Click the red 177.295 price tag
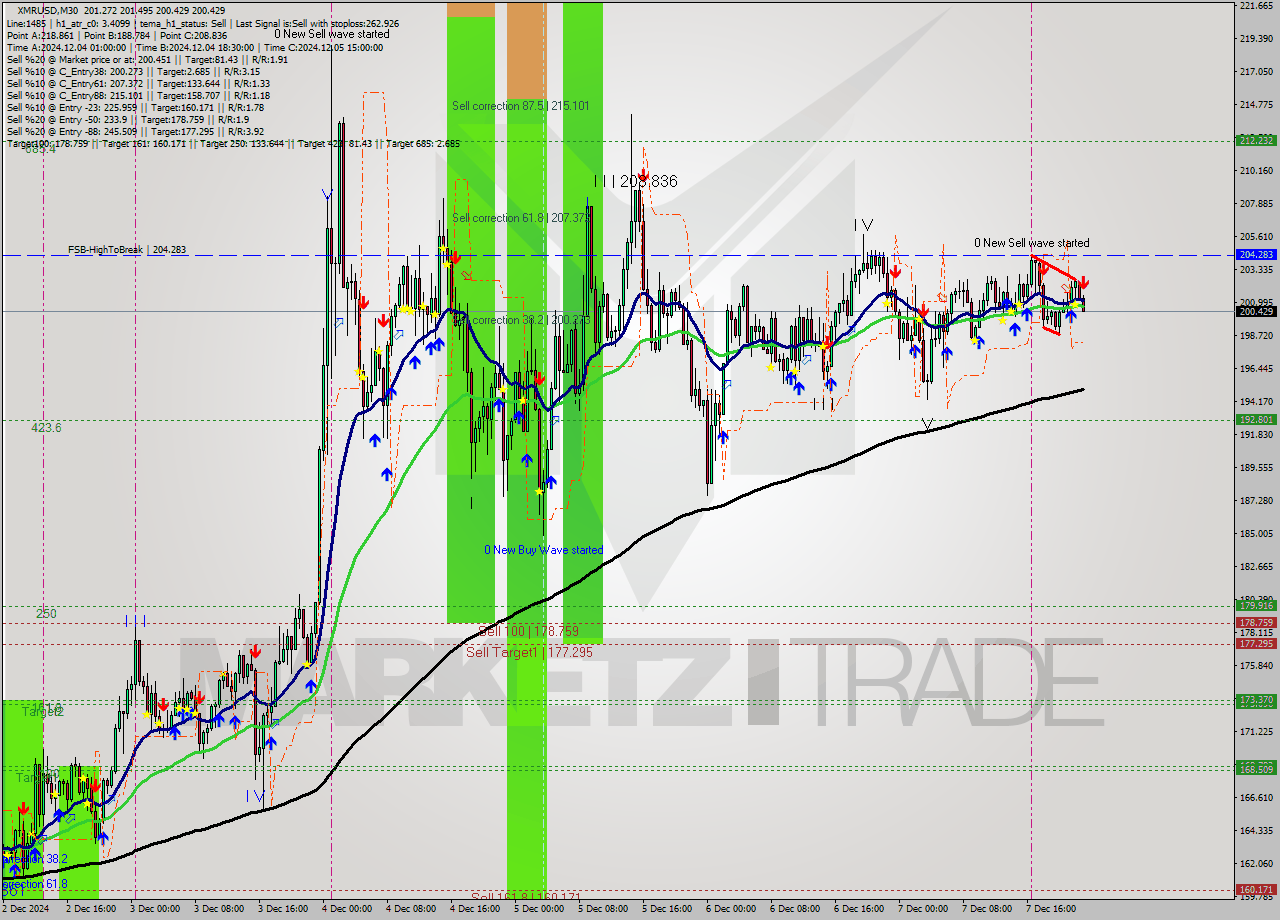Screen dimensions: 1280x920 pos(1255,643)
